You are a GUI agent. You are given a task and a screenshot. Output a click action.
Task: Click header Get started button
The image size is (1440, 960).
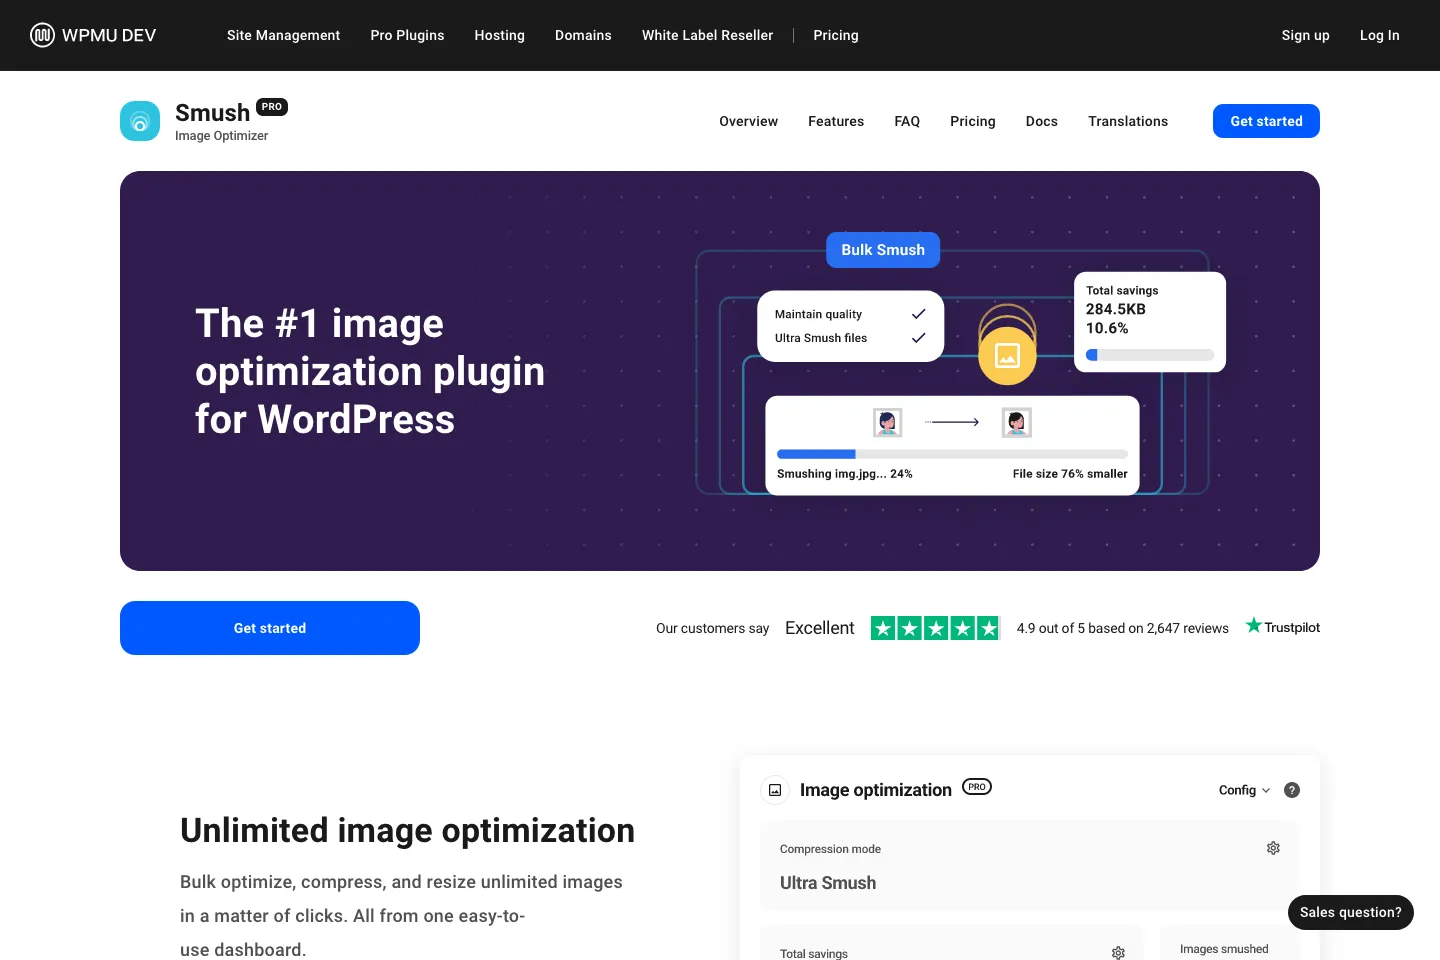click(x=1266, y=121)
